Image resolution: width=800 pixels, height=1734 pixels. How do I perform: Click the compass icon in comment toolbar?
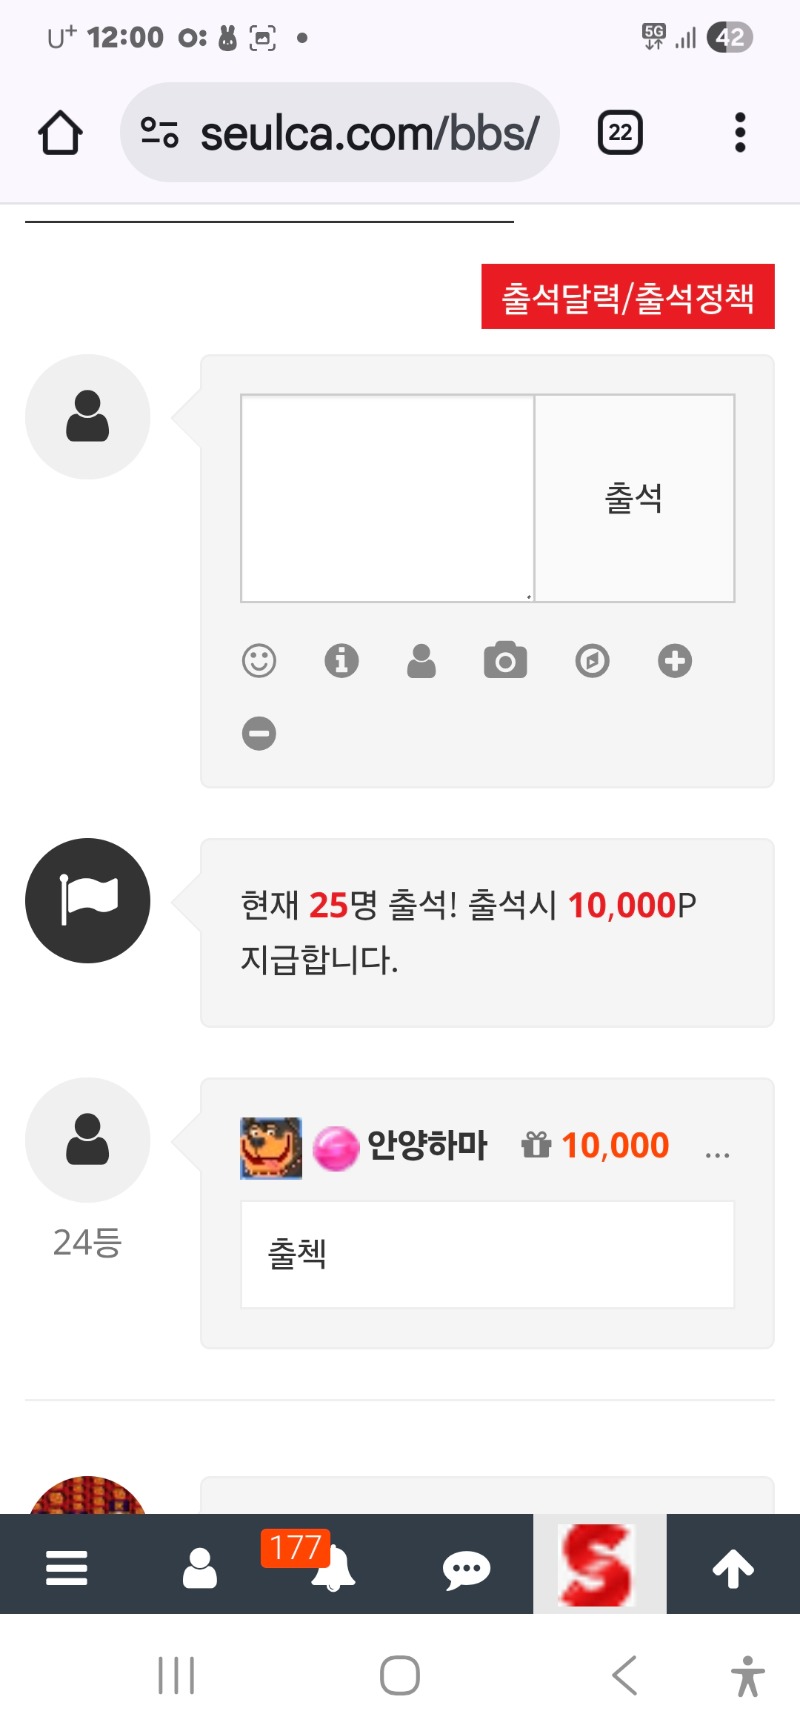[x=592, y=661]
